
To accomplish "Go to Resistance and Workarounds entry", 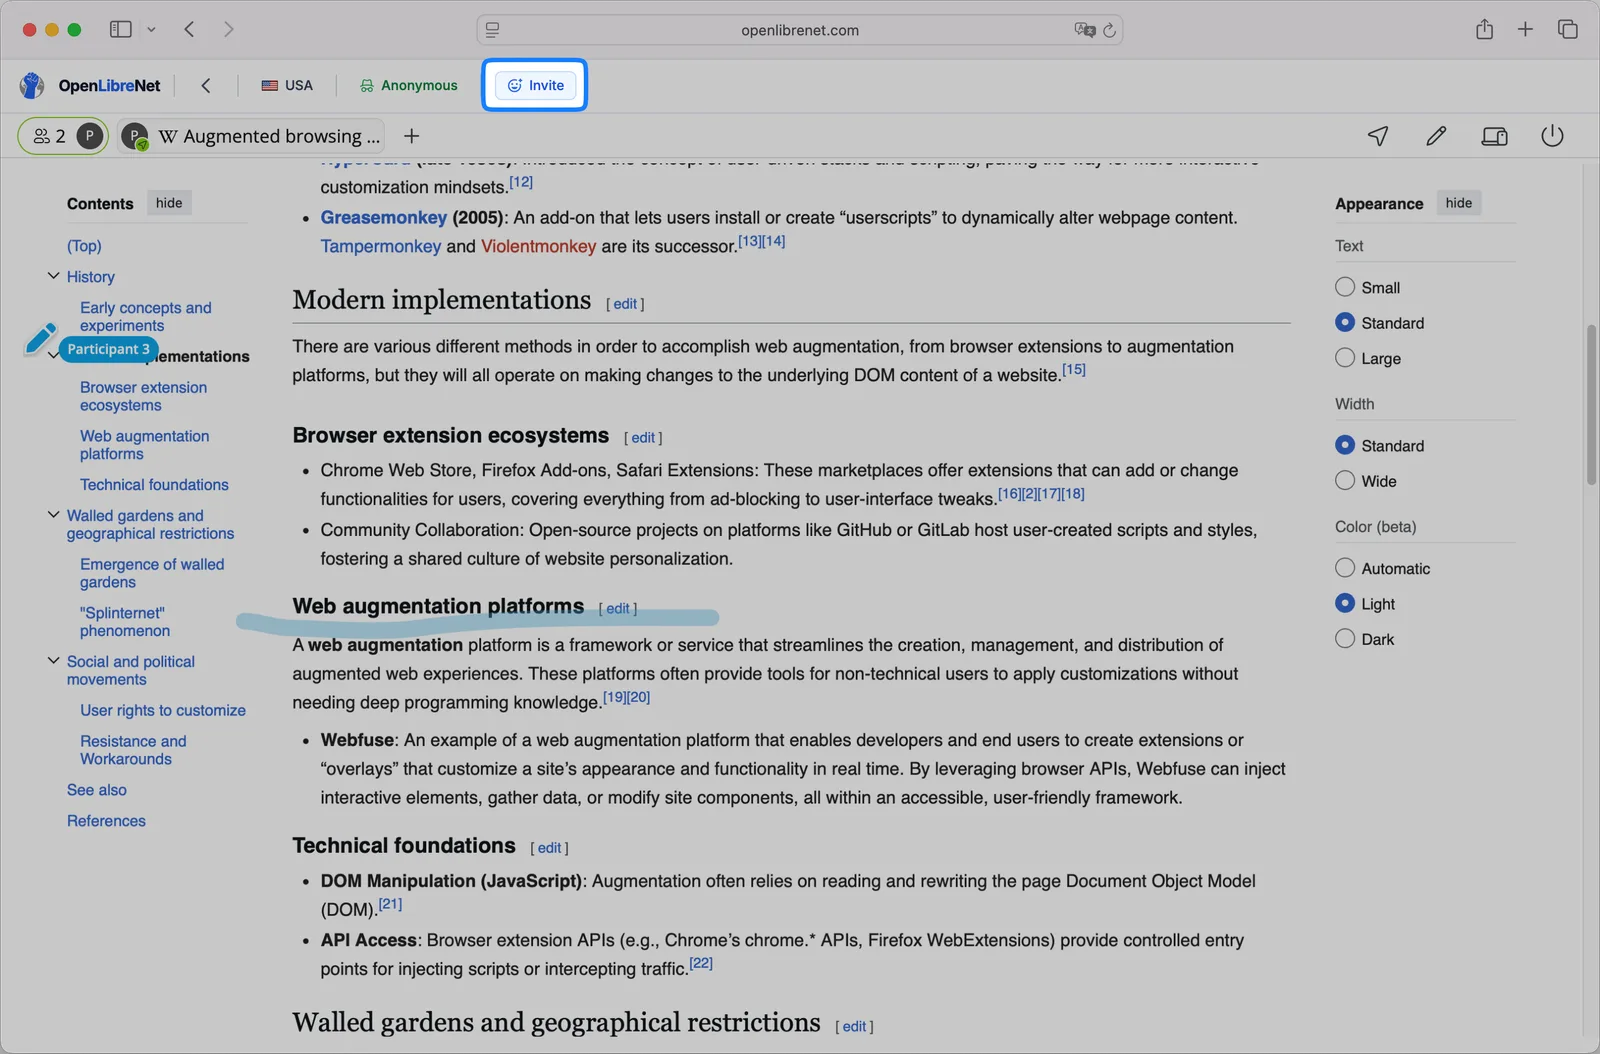I will pos(133,750).
